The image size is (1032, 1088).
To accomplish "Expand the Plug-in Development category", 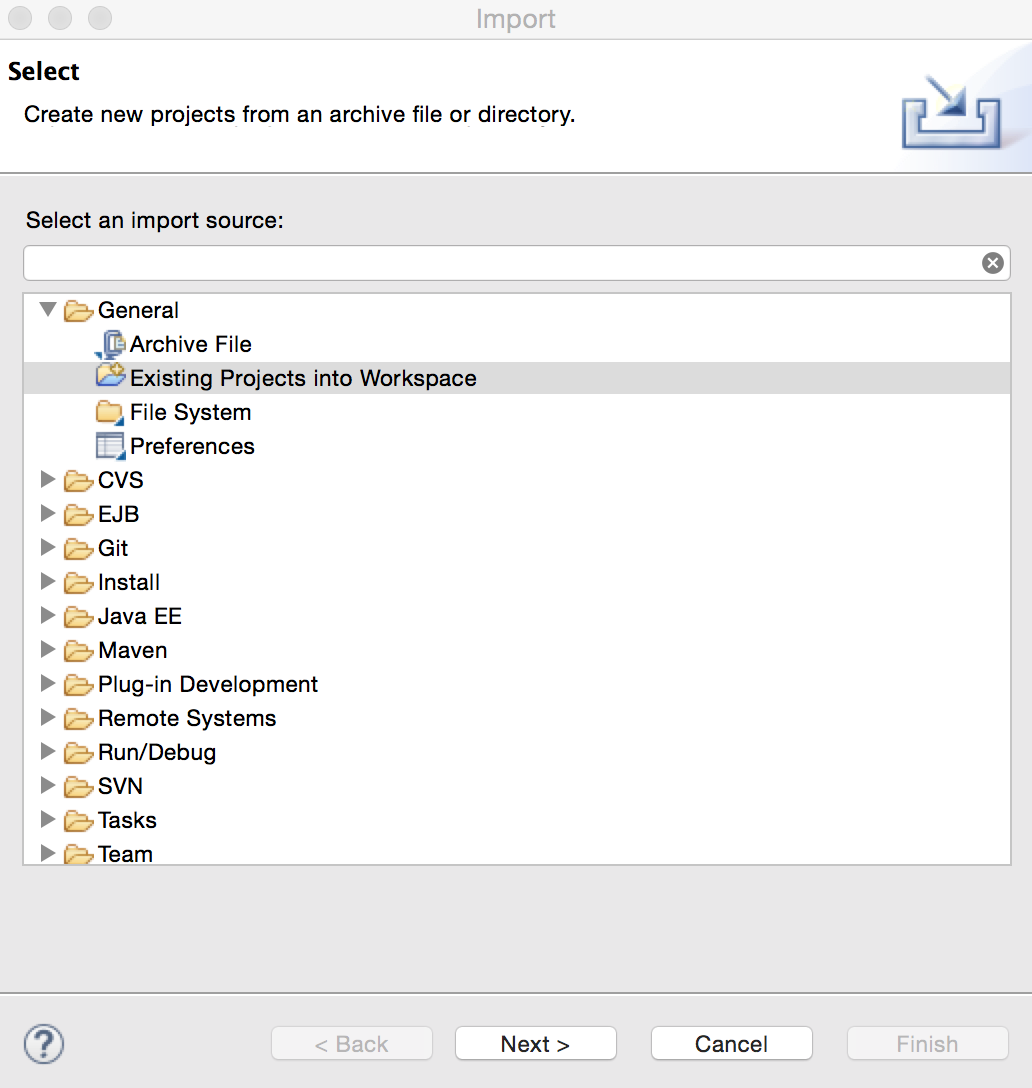I will [x=47, y=684].
